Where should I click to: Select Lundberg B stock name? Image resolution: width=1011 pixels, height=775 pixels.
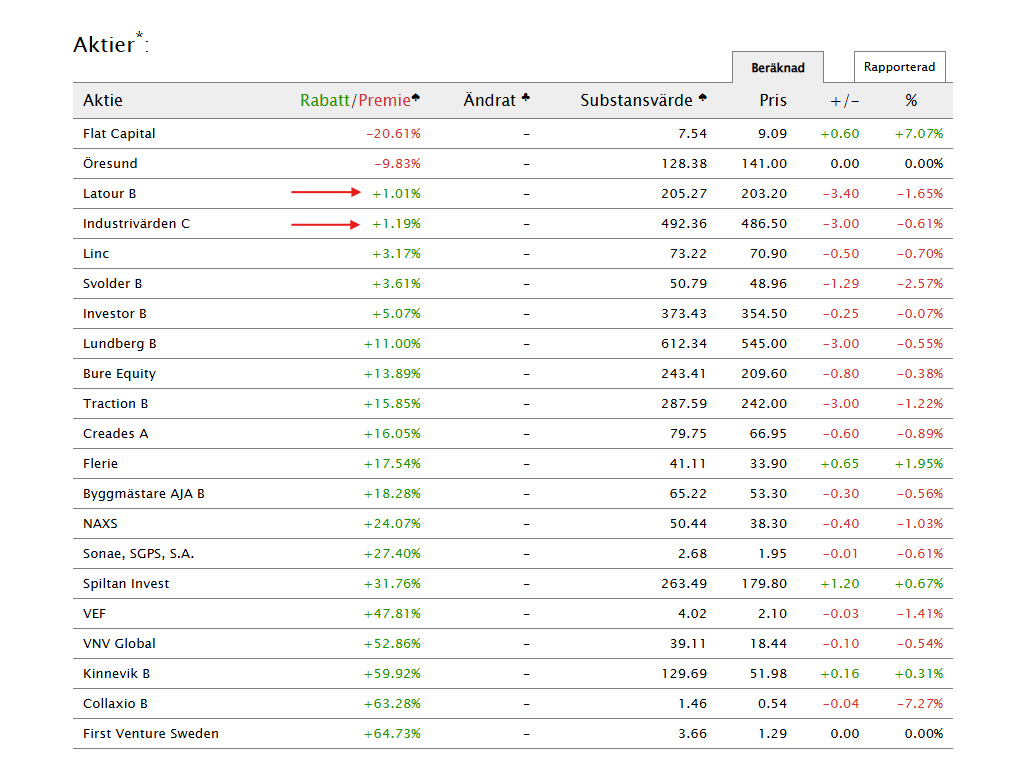coord(120,344)
